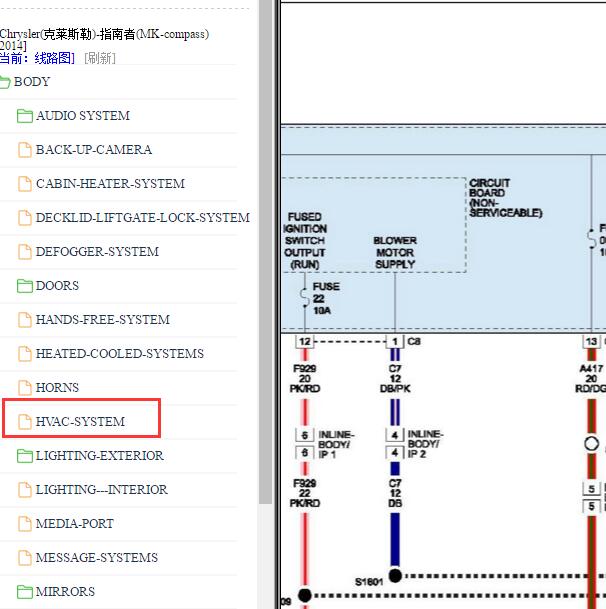Select BACK-UP-CAMERA wiring diagram entry
606x609 pixels.
(94, 150)
